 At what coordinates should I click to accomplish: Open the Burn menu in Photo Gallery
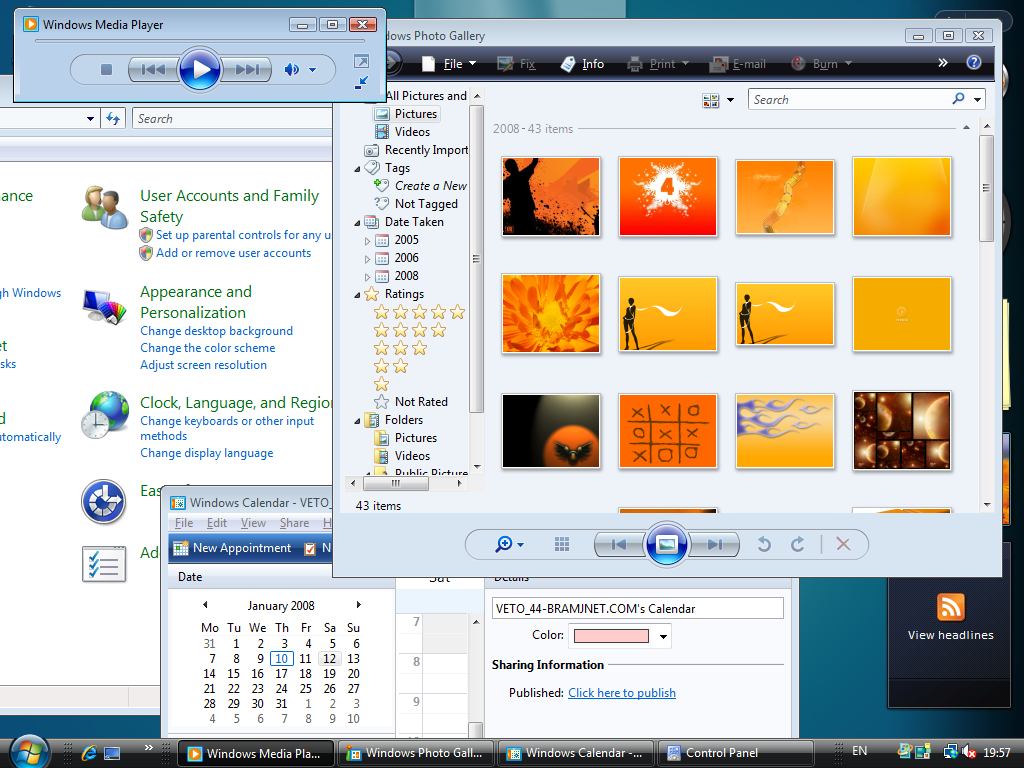pyautogui.click(x=822, y=64)
